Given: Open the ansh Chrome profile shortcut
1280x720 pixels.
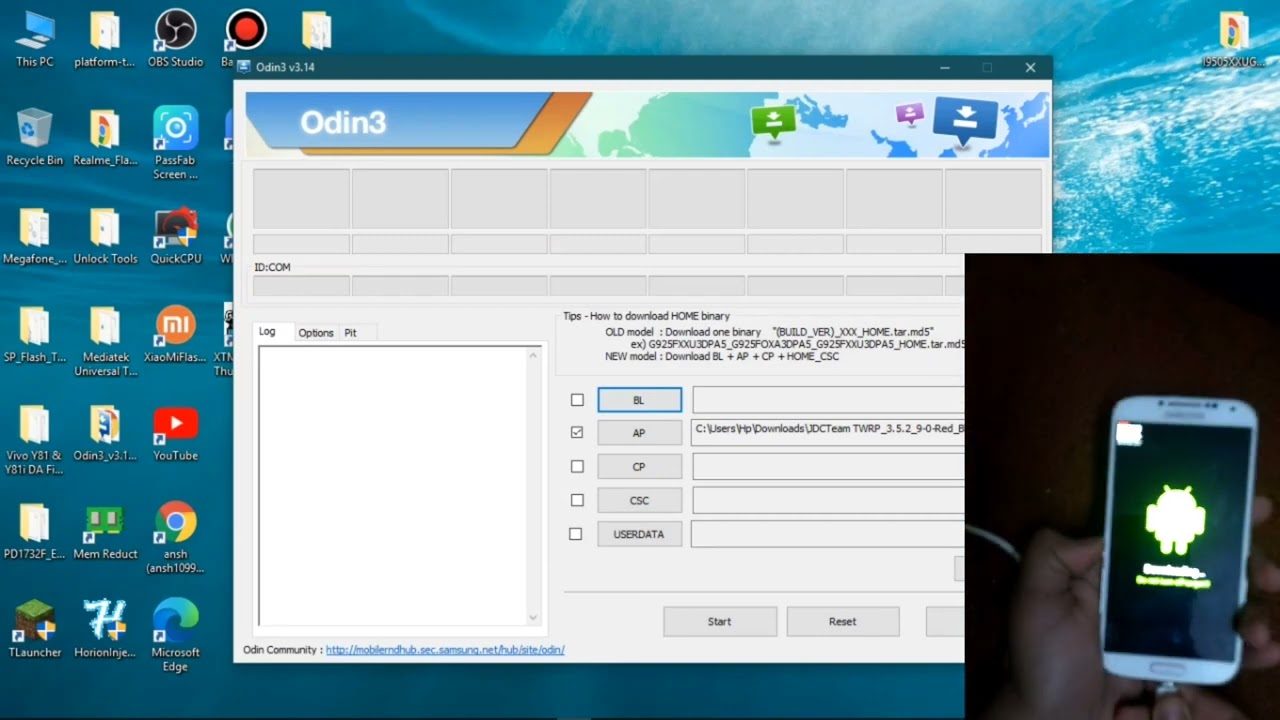Looking at the screenshot, I should [x=175, y=537].
